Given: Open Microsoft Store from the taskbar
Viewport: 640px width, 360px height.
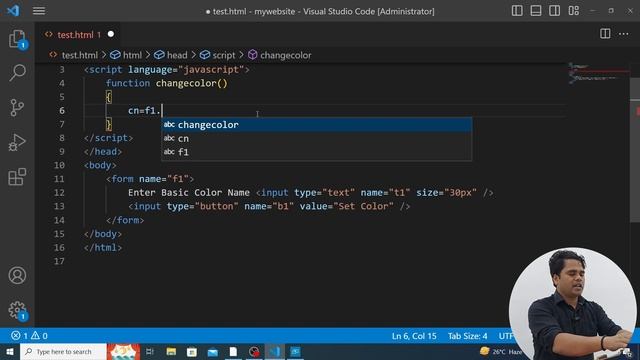Looking at the screenshot, I should pyautogui.click(x=192, y=351).
